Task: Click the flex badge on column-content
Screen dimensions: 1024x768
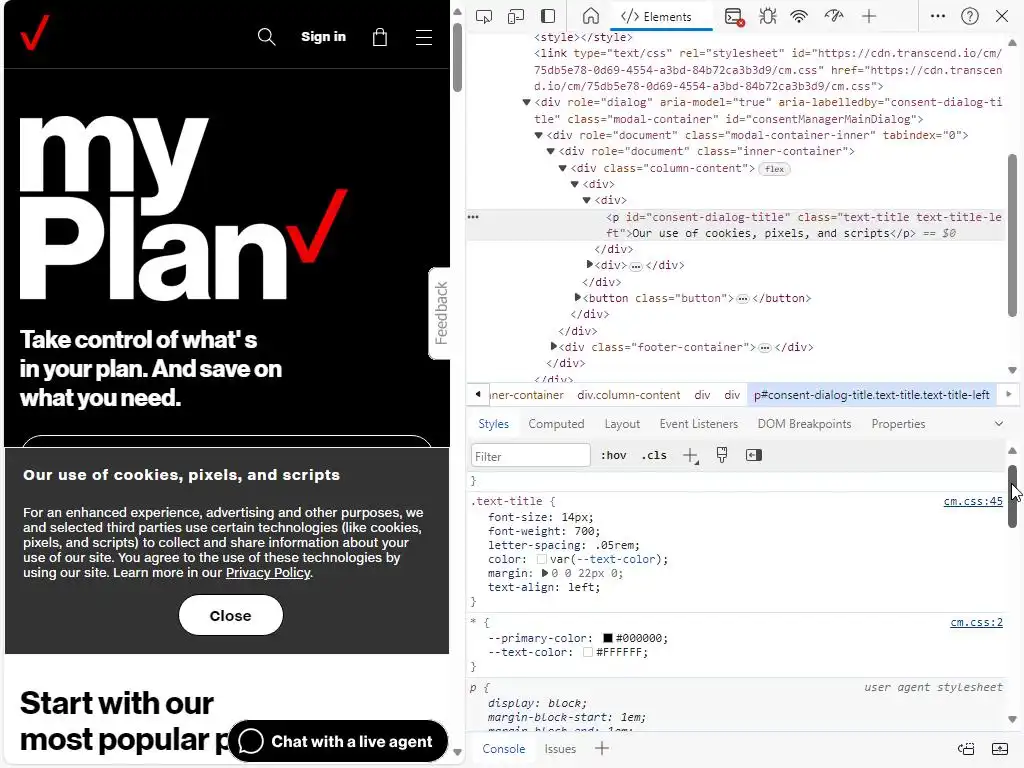Action: [x=775, y=169]
